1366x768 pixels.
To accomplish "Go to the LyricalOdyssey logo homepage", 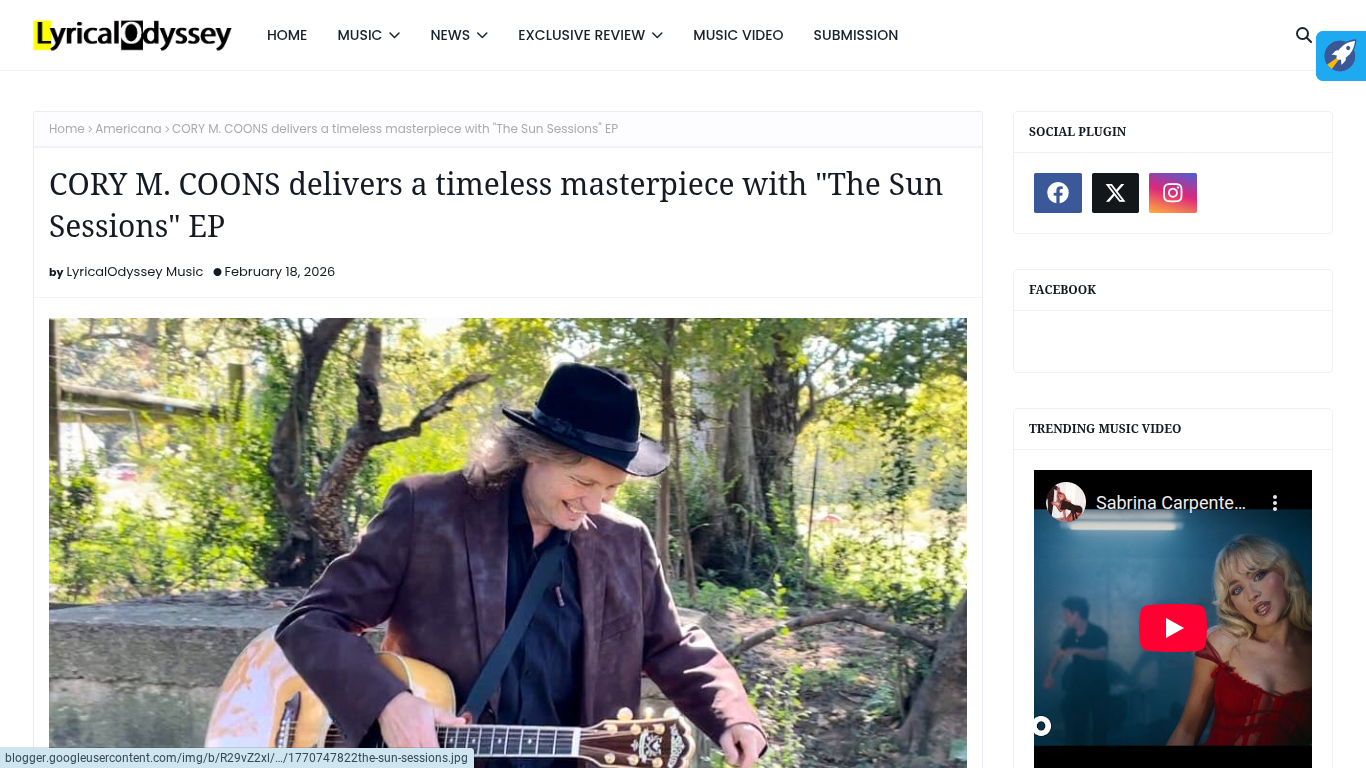I will coord(132,35).
